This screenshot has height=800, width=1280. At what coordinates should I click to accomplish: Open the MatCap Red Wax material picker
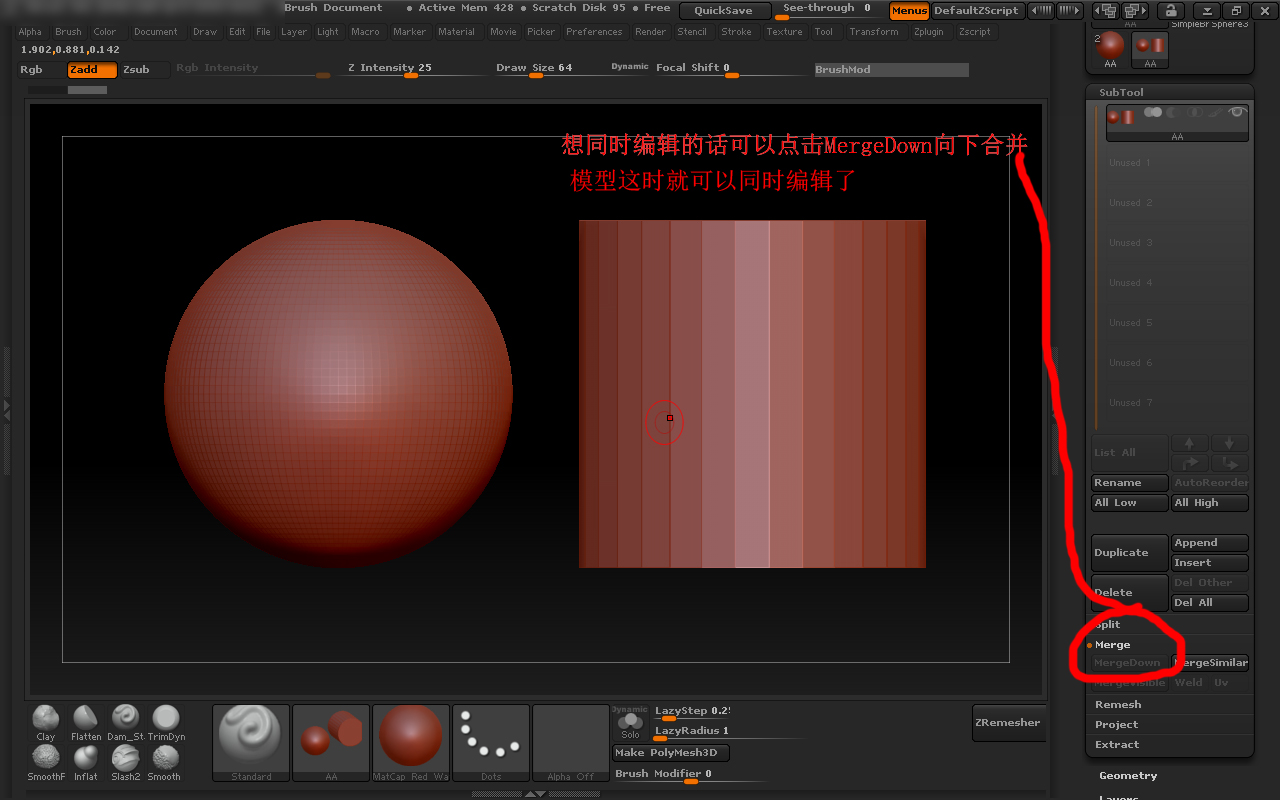click(x=411, y=743)
